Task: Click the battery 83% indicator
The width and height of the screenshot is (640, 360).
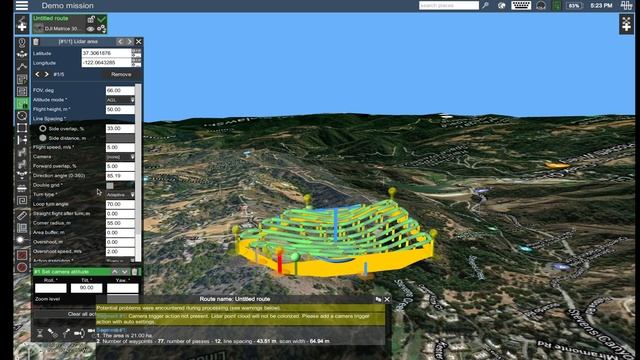Action: (x=574, y=6)
